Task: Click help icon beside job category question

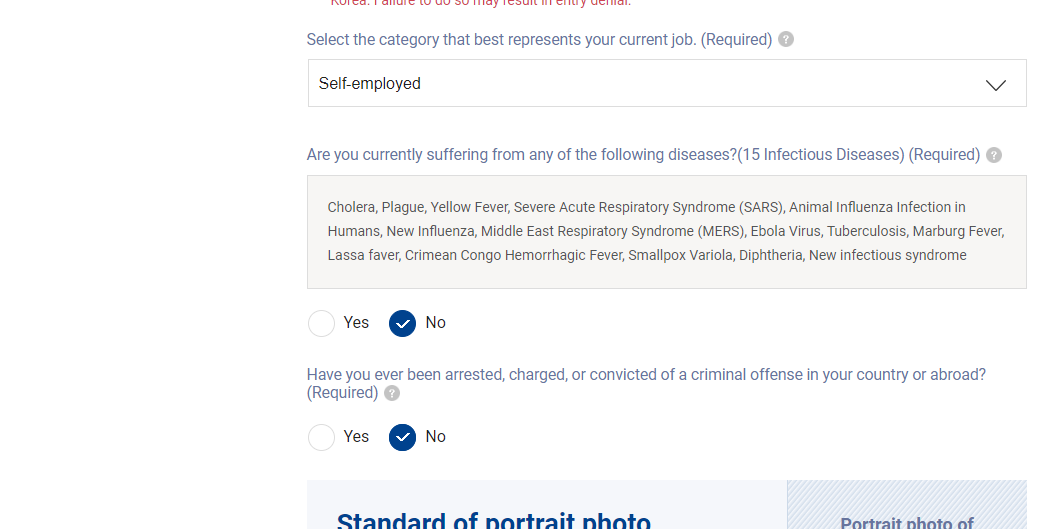Action: pos(786,40)
